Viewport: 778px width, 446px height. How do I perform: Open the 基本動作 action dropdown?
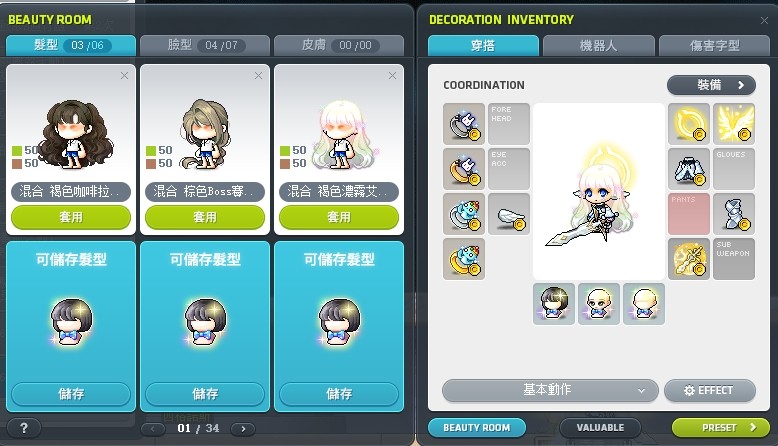[x=550, y=390]
